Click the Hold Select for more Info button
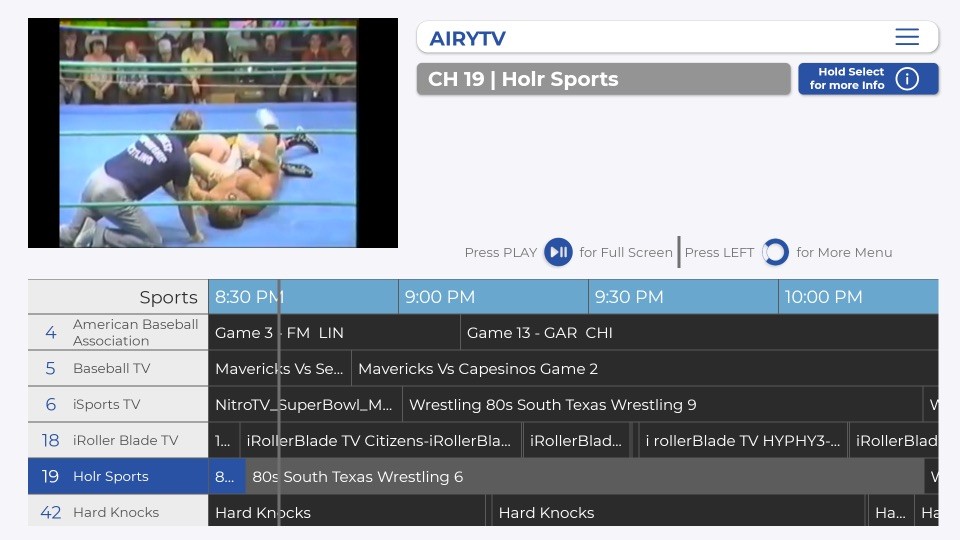The height and width of the screenshot is (540, 960). (868, 78)
